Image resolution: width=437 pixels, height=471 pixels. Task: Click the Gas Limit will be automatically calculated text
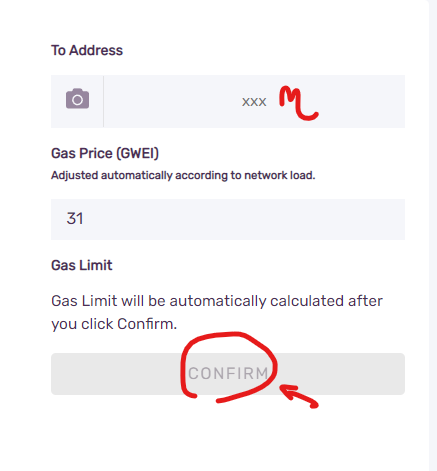(x=217, y=312)
